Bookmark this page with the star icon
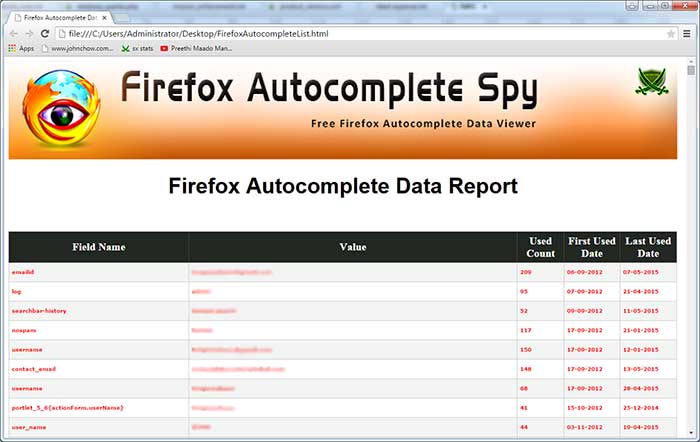The image size is (700, 442). (671, 34)
